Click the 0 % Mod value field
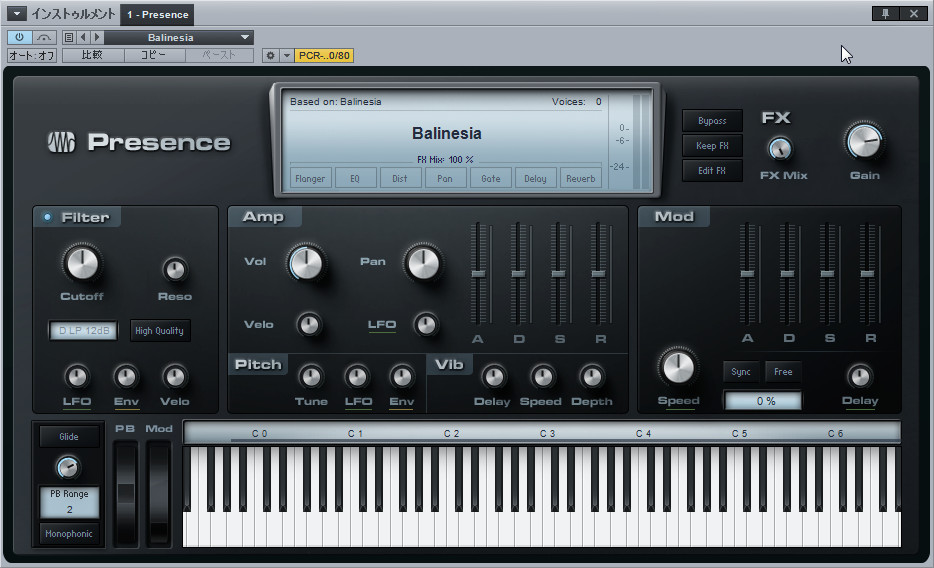The image size is (934, 568). 763,401
